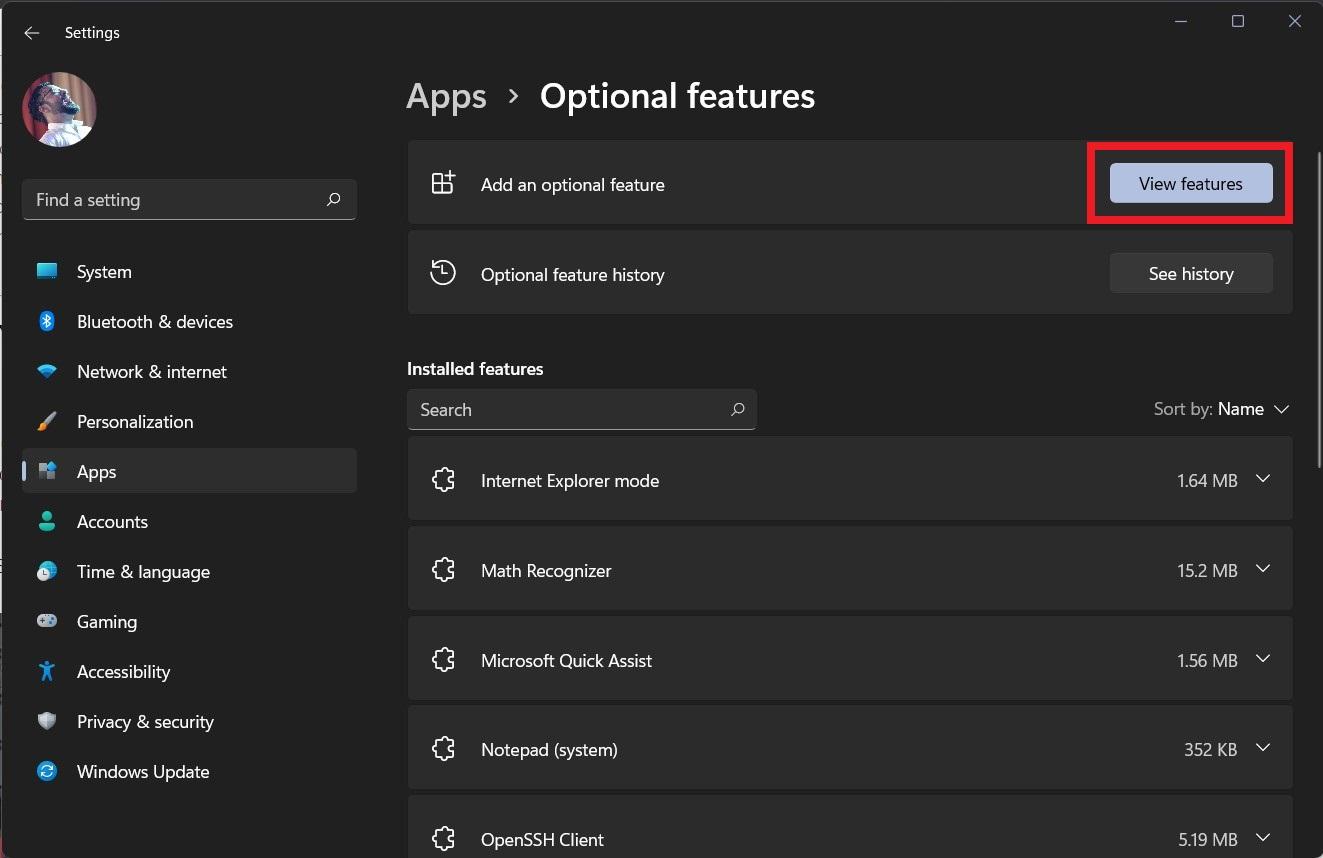Click the Windows Update sync icon
The width and height of the screenshot is (1323, 858).
pos(47,772)
